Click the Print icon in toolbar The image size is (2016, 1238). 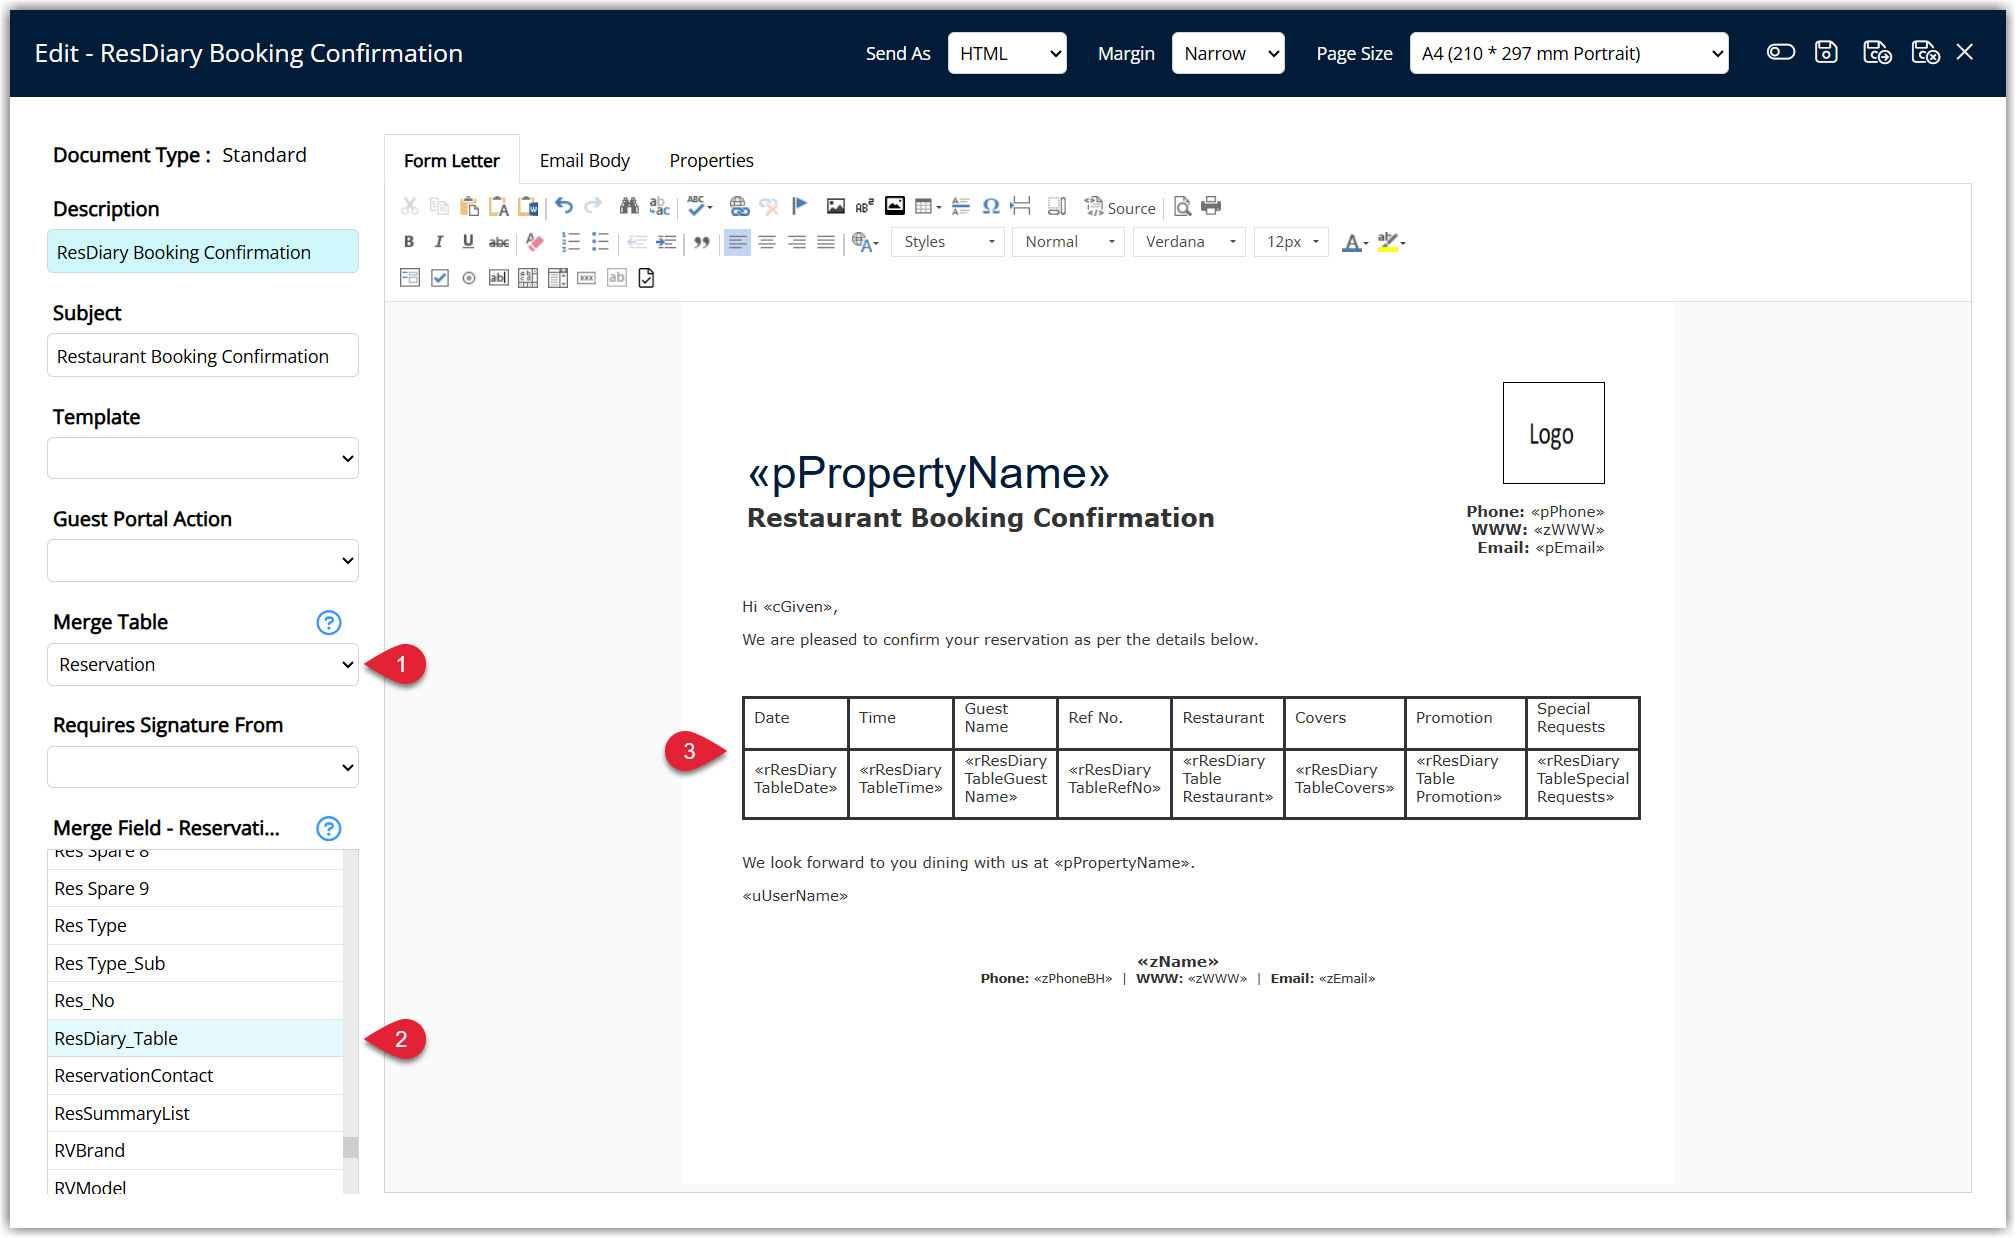(x=1211, y=206)
